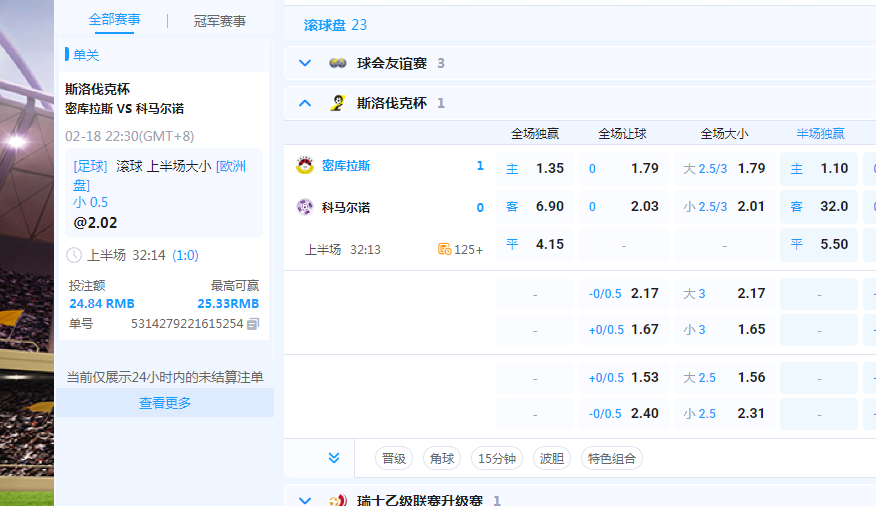
Task: Expand the 瑞士乙级联赛升级赛 section
Action: (305, 499)
